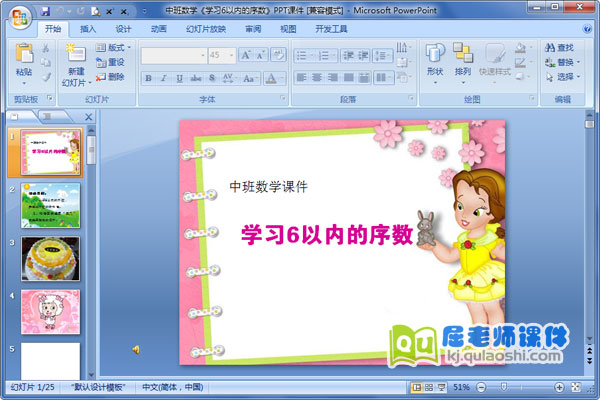Screen dimensions: 600x400
Task: Click the Paste clipboard icon
Action: [x=24, y=54]
